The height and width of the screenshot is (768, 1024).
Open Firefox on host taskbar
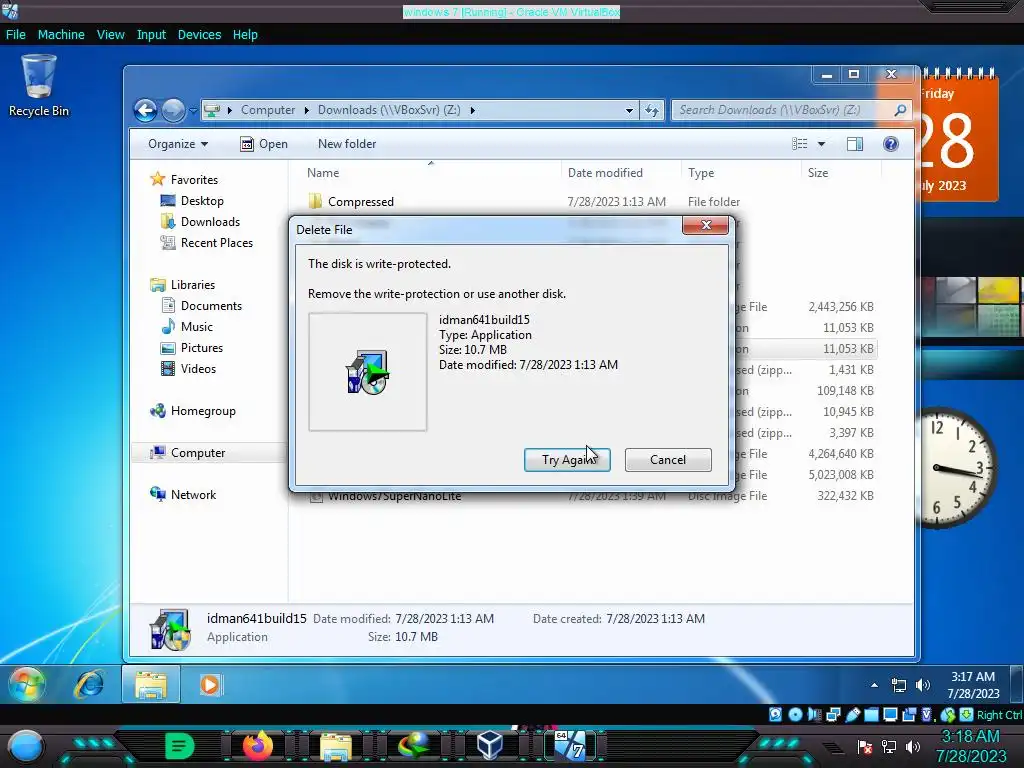pyautogui.click(x=257, y=745)
